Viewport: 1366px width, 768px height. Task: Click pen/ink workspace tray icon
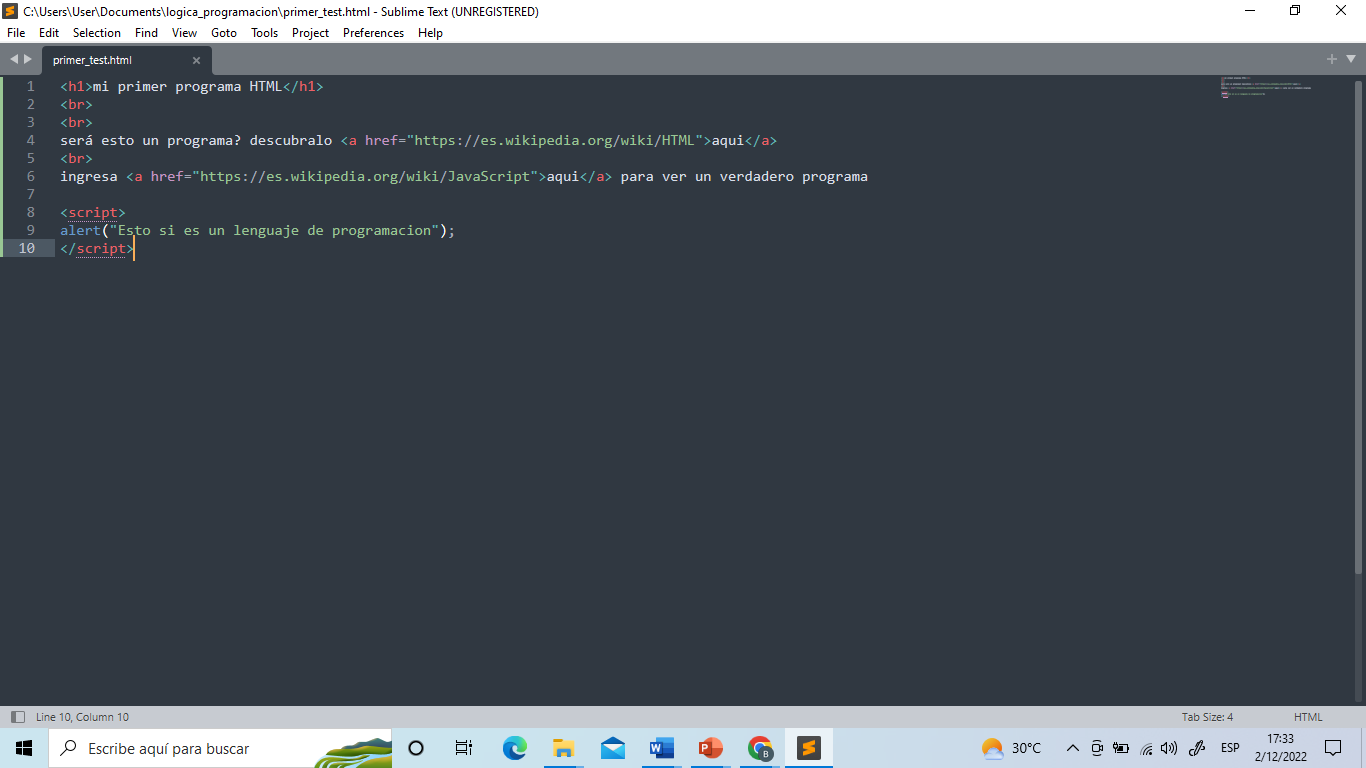point(1196,748)
